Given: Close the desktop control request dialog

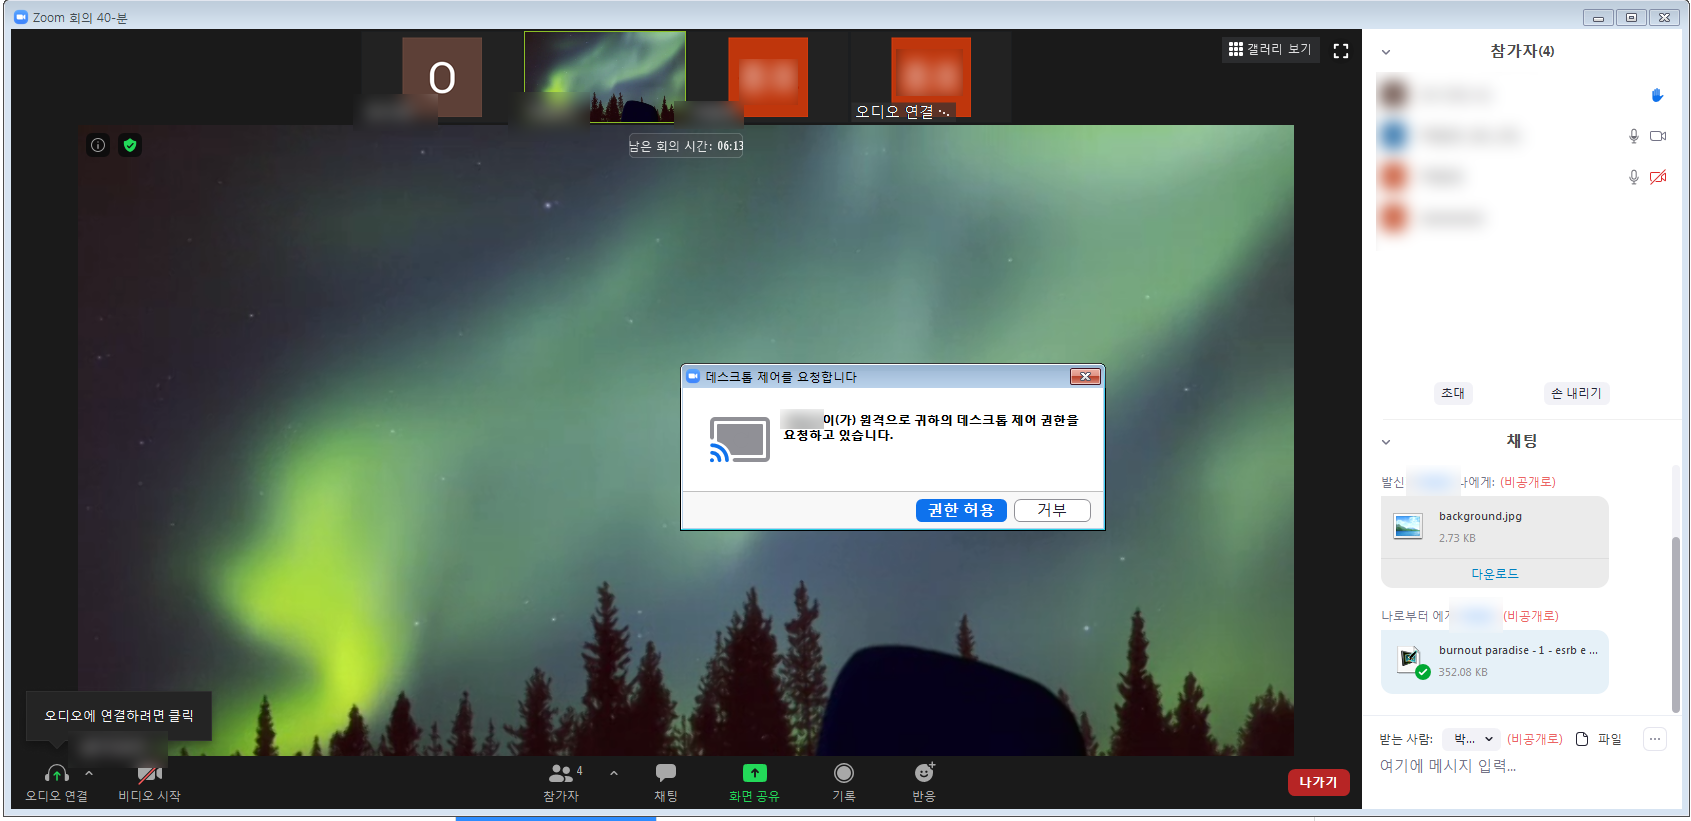Looking at the screenshot, I should [x=1085, y=377].
